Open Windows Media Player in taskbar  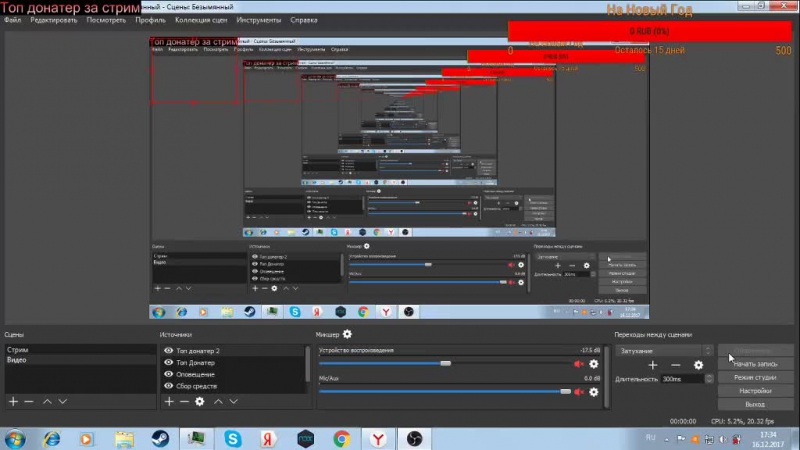click(87, 439)
